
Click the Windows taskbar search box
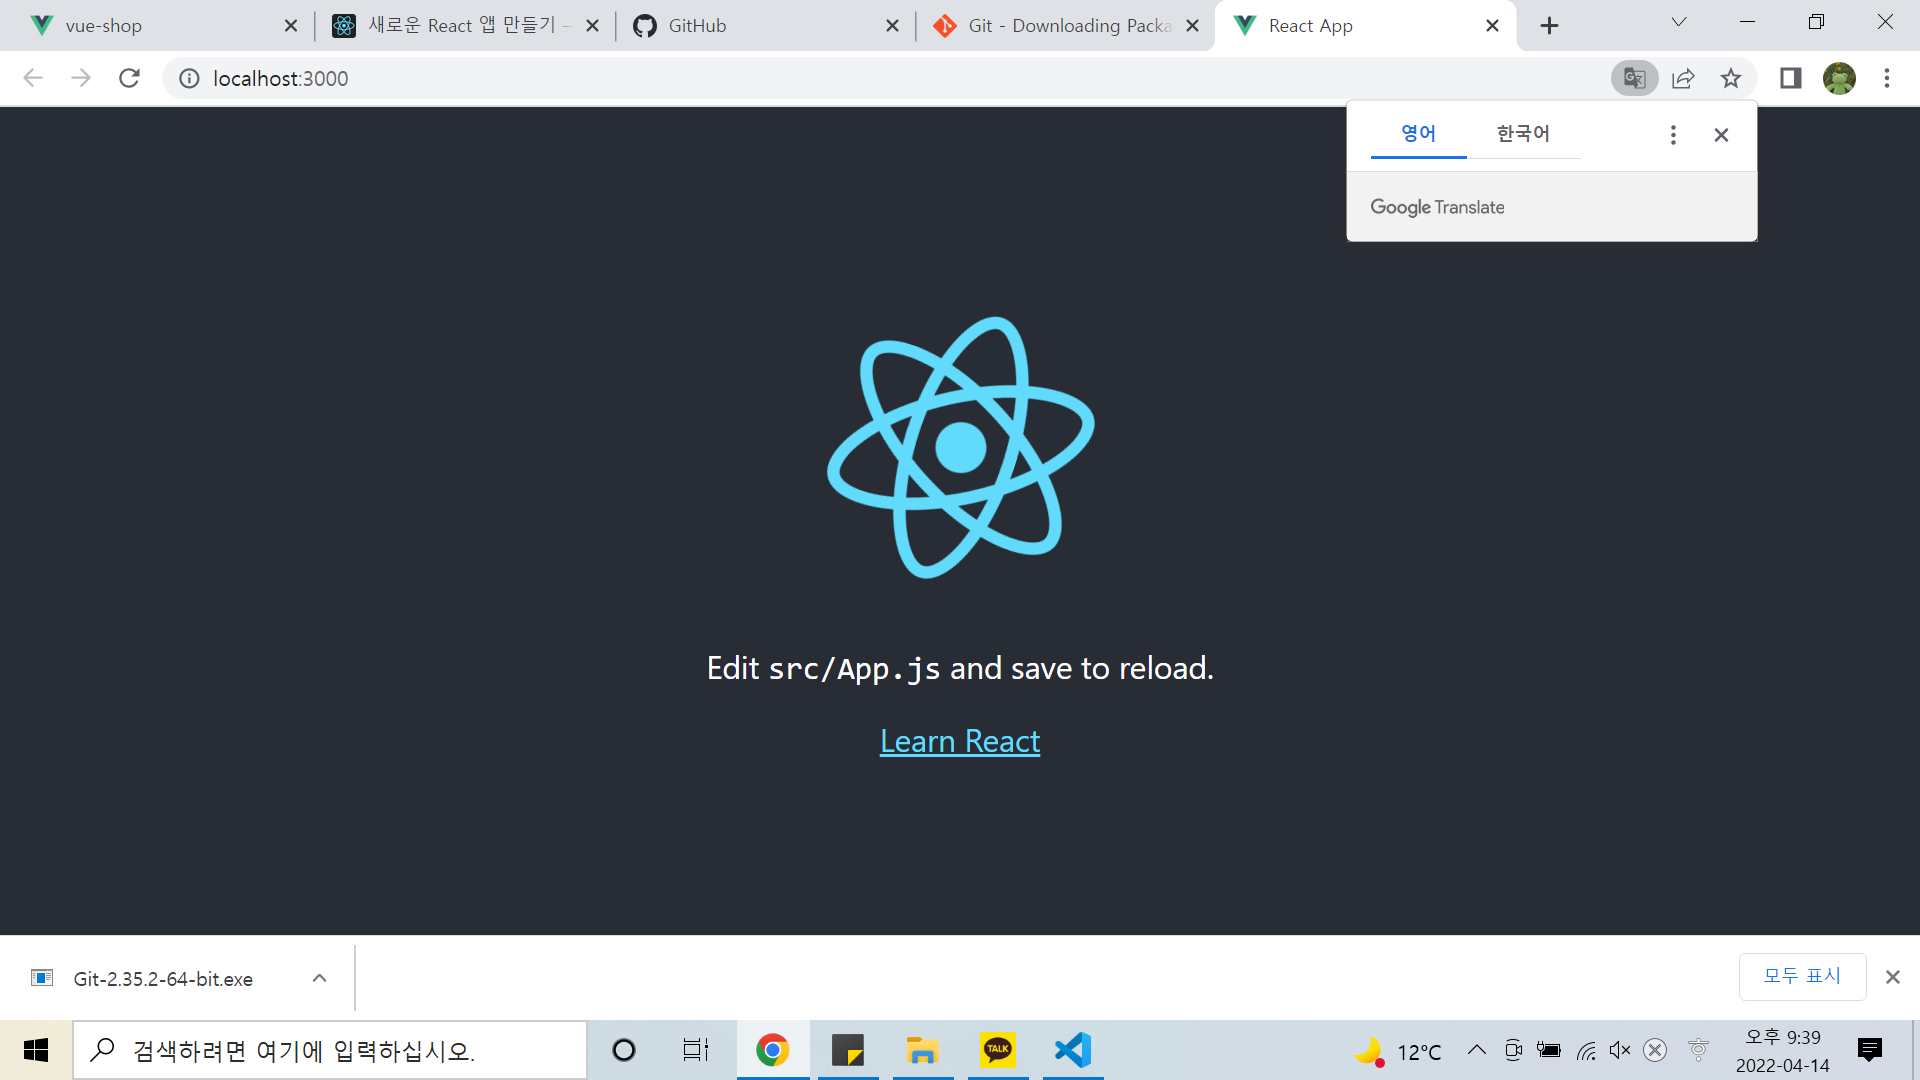tap(330, 1050)
